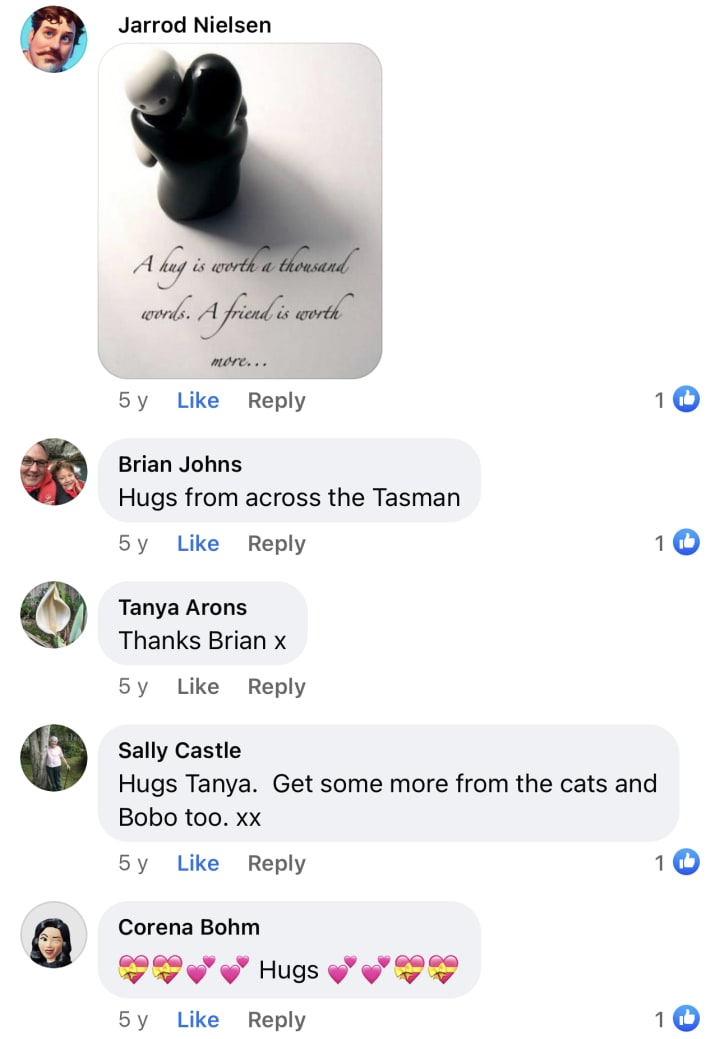Screen dimensions: 720x1039
Task: Reply to Corena Bohm's Hugs comment
Action: 276,1020
